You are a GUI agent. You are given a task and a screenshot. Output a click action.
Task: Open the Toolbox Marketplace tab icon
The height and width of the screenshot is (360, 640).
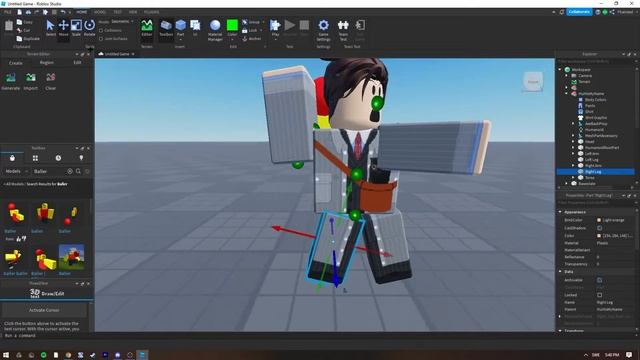12,158
